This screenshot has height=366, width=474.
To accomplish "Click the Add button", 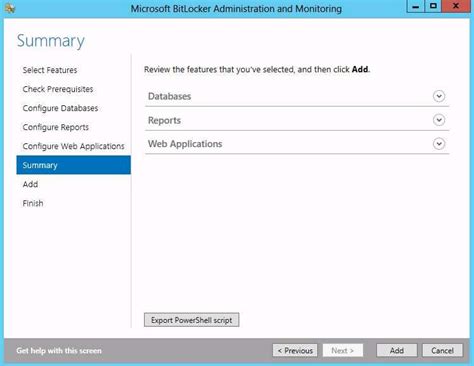I will click(397, 351).
